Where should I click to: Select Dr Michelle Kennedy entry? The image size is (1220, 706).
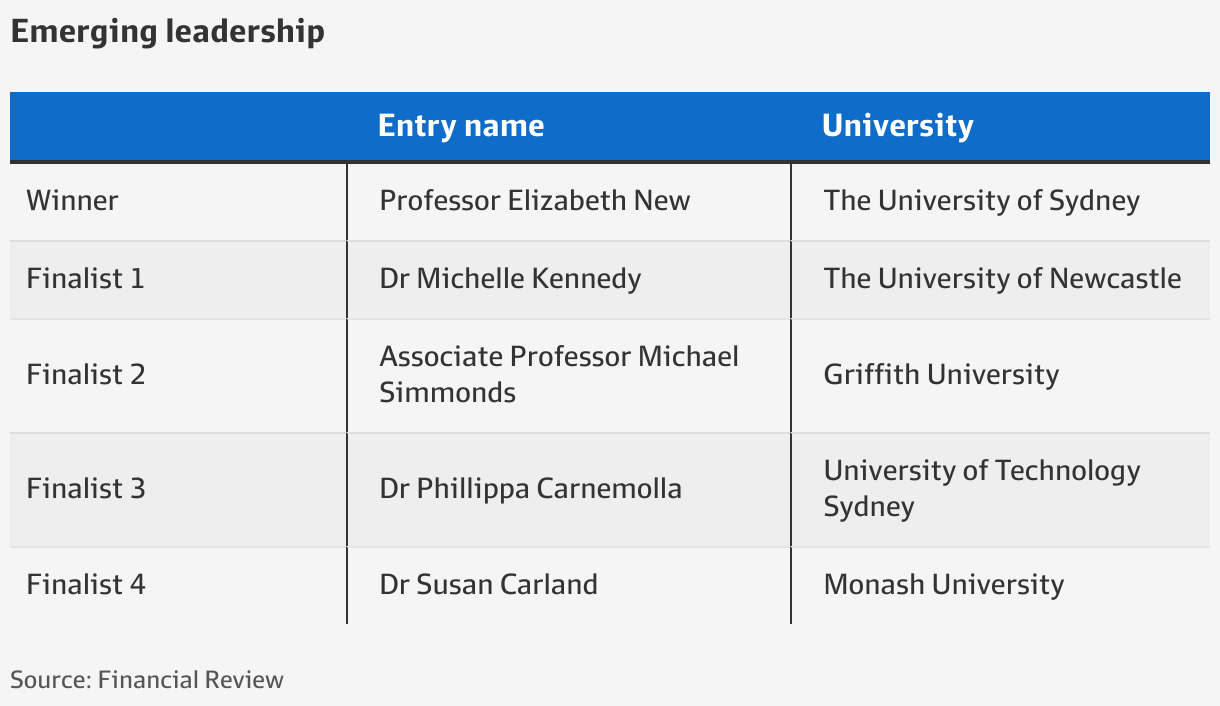(x=510, y=279)
